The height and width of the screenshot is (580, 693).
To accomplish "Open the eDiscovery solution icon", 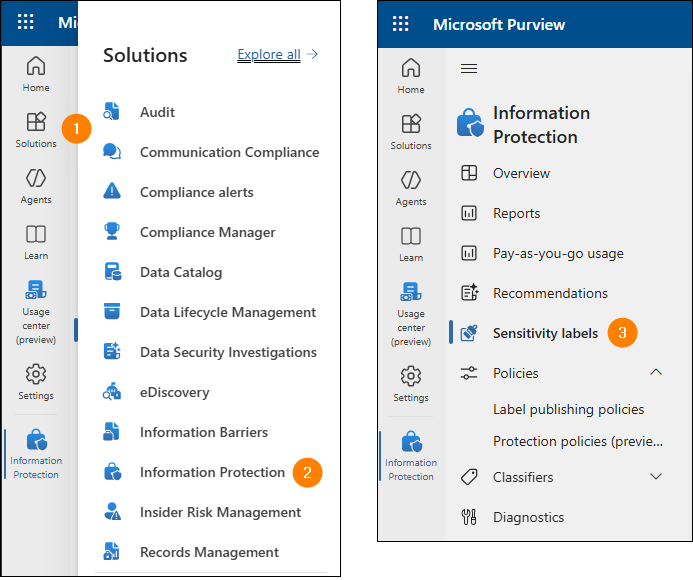I will (x=112, y=392).
